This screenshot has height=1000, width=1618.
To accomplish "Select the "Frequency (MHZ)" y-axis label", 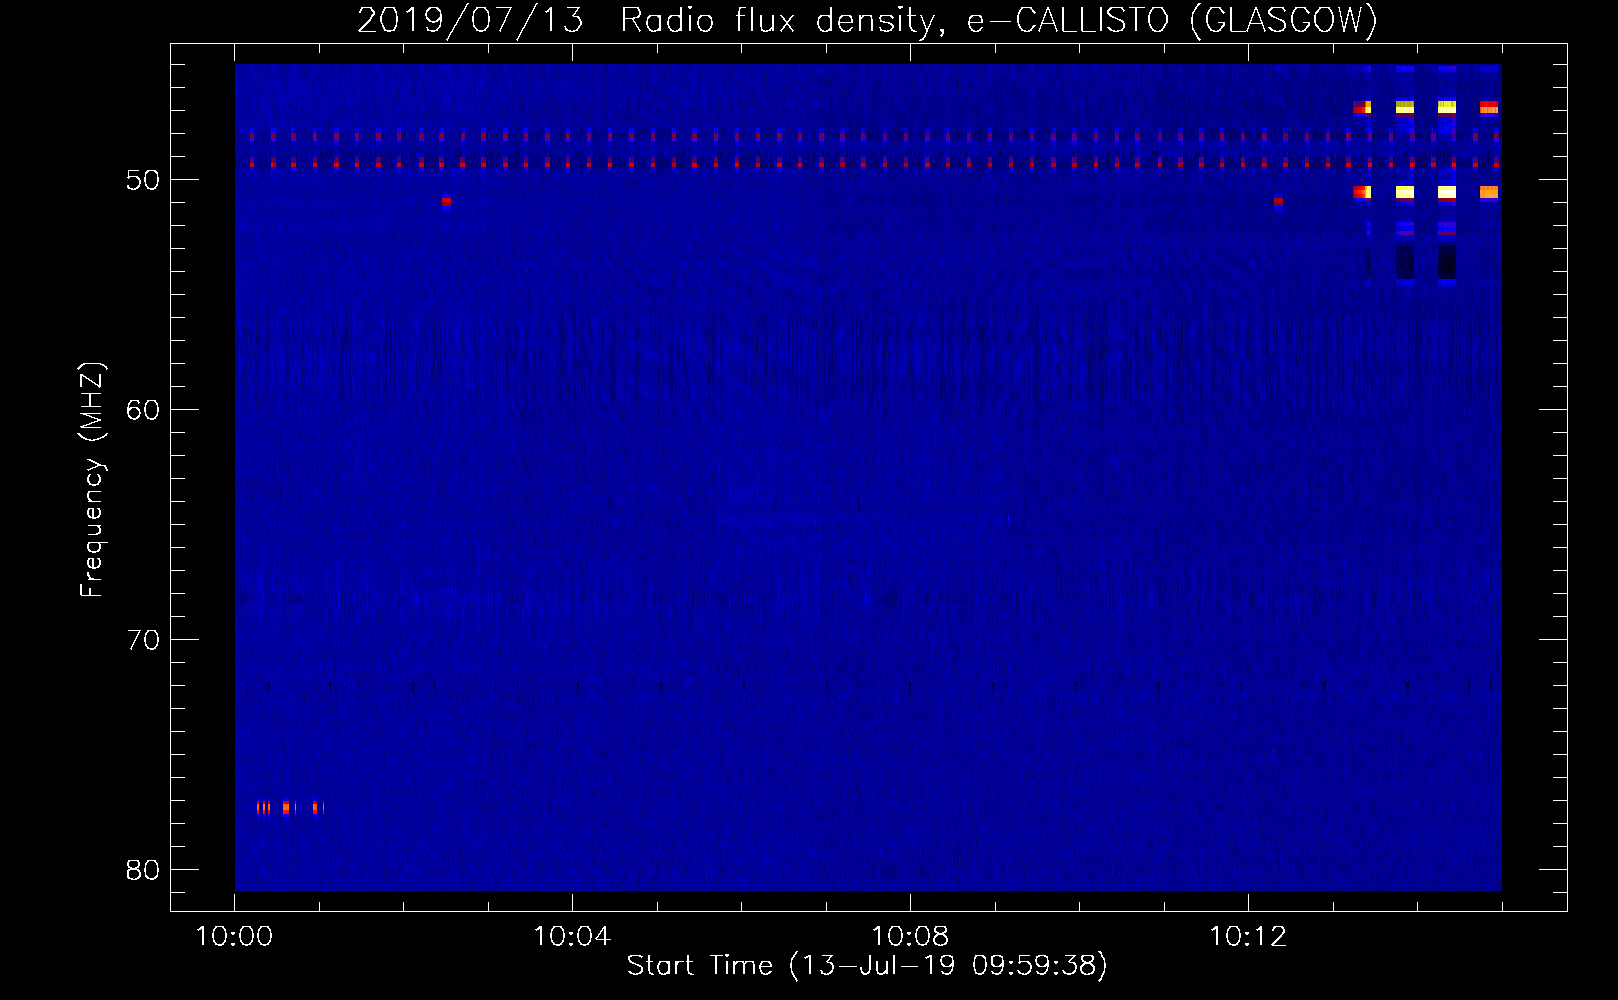I will [92, 480].
